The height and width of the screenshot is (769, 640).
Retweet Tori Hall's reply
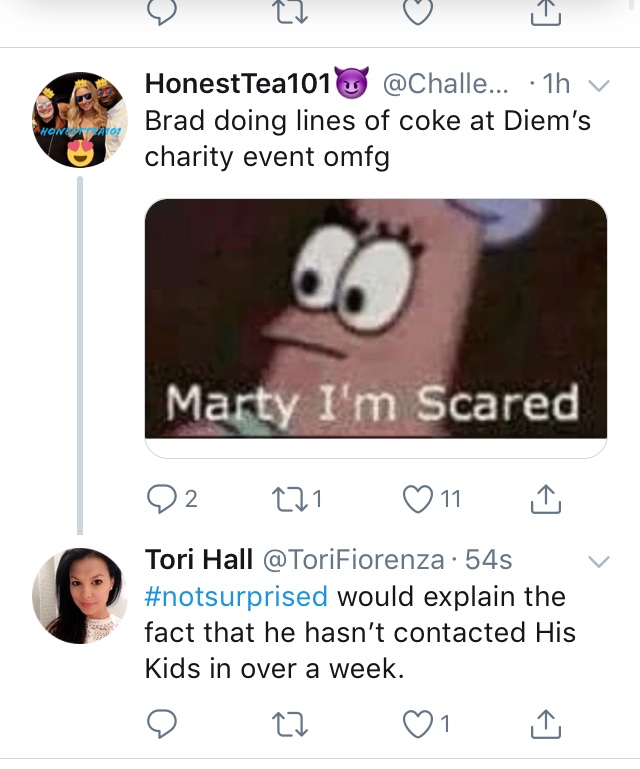(x=289, y=724)
